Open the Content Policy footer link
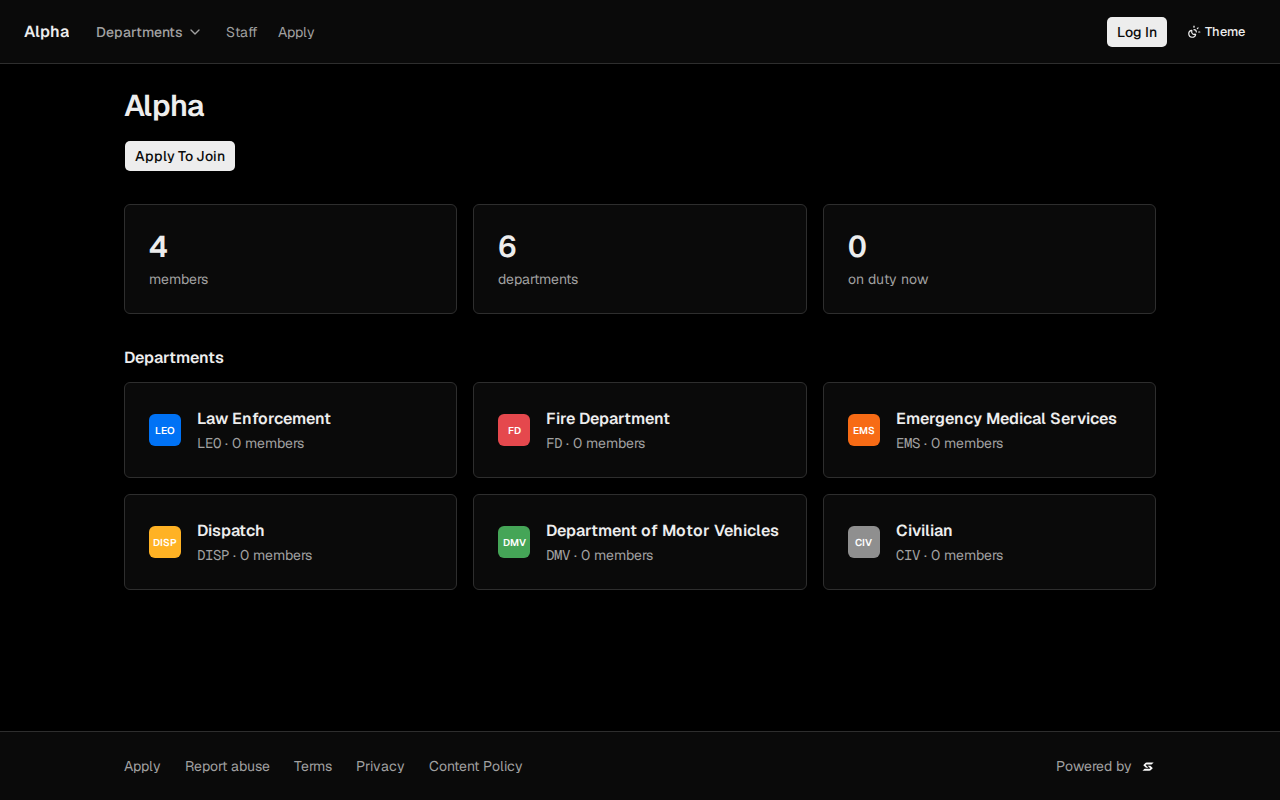Image resolution: width=1280 pixels, height=800 pixels. click(x=476, y=766)
